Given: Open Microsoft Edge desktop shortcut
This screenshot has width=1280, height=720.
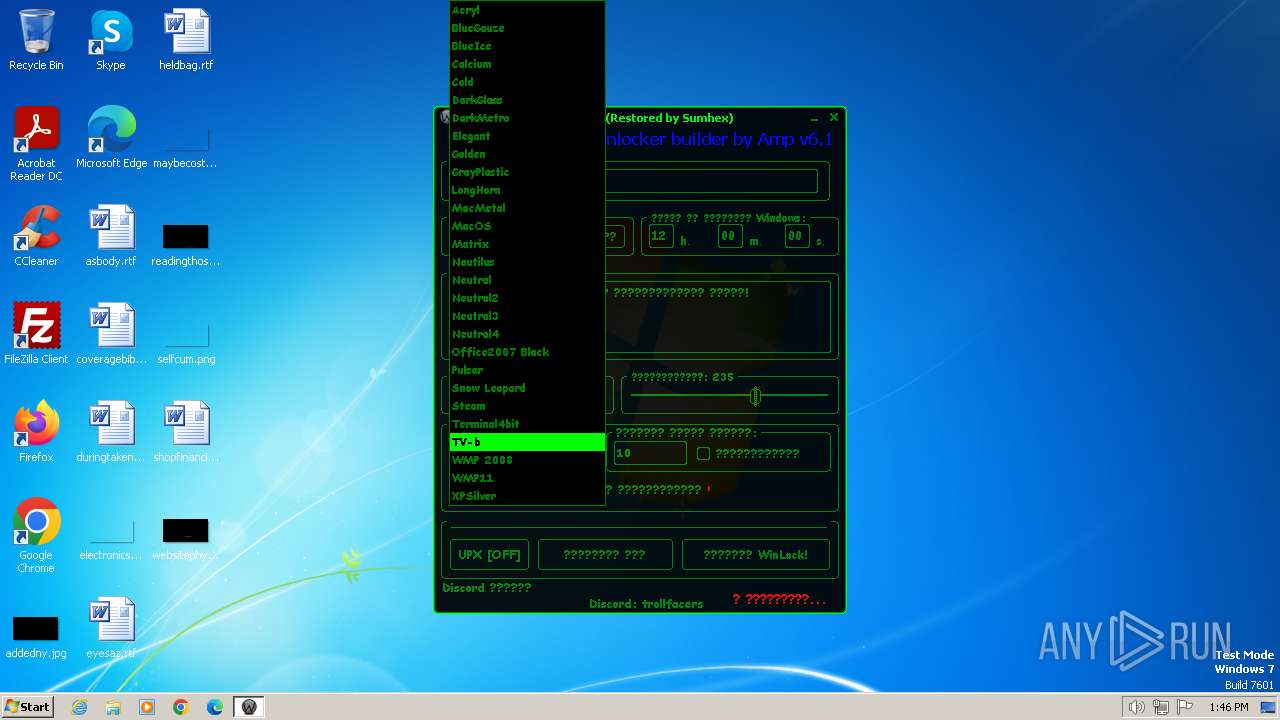Looking at the screenshot, I should pos(111,139).
